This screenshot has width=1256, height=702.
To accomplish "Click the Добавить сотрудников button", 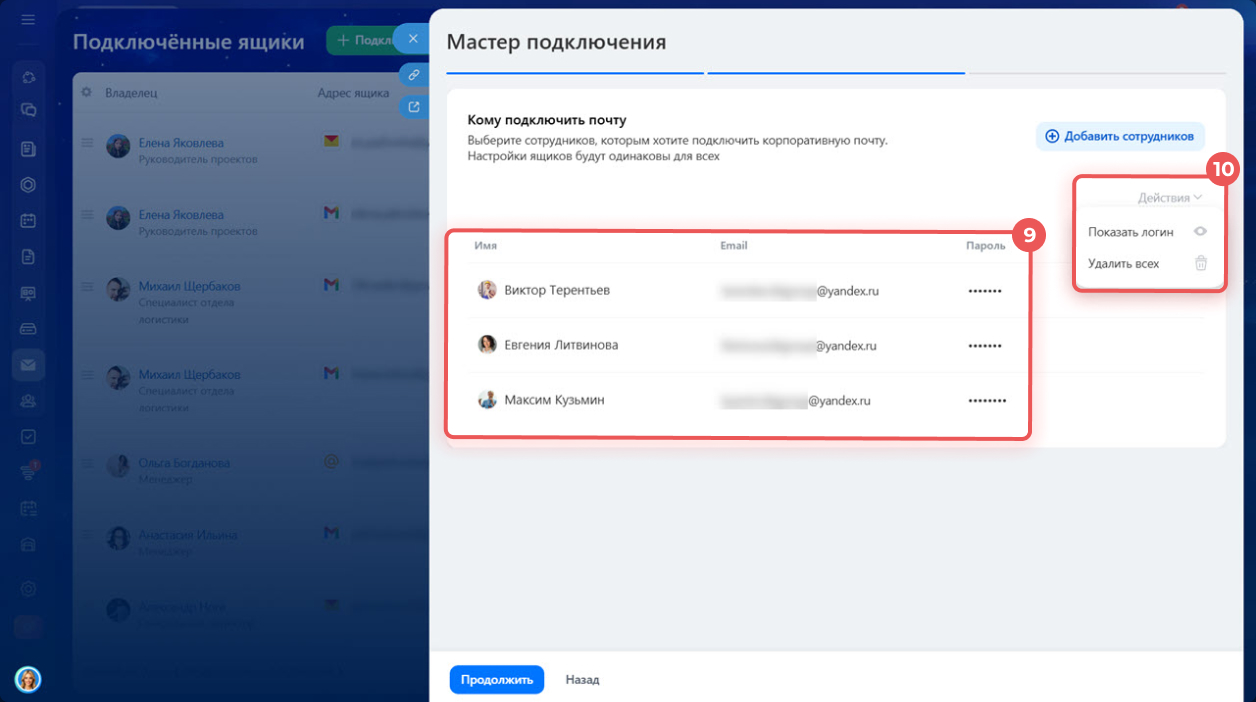I will pyautogui.click(x=1119, y=136).
